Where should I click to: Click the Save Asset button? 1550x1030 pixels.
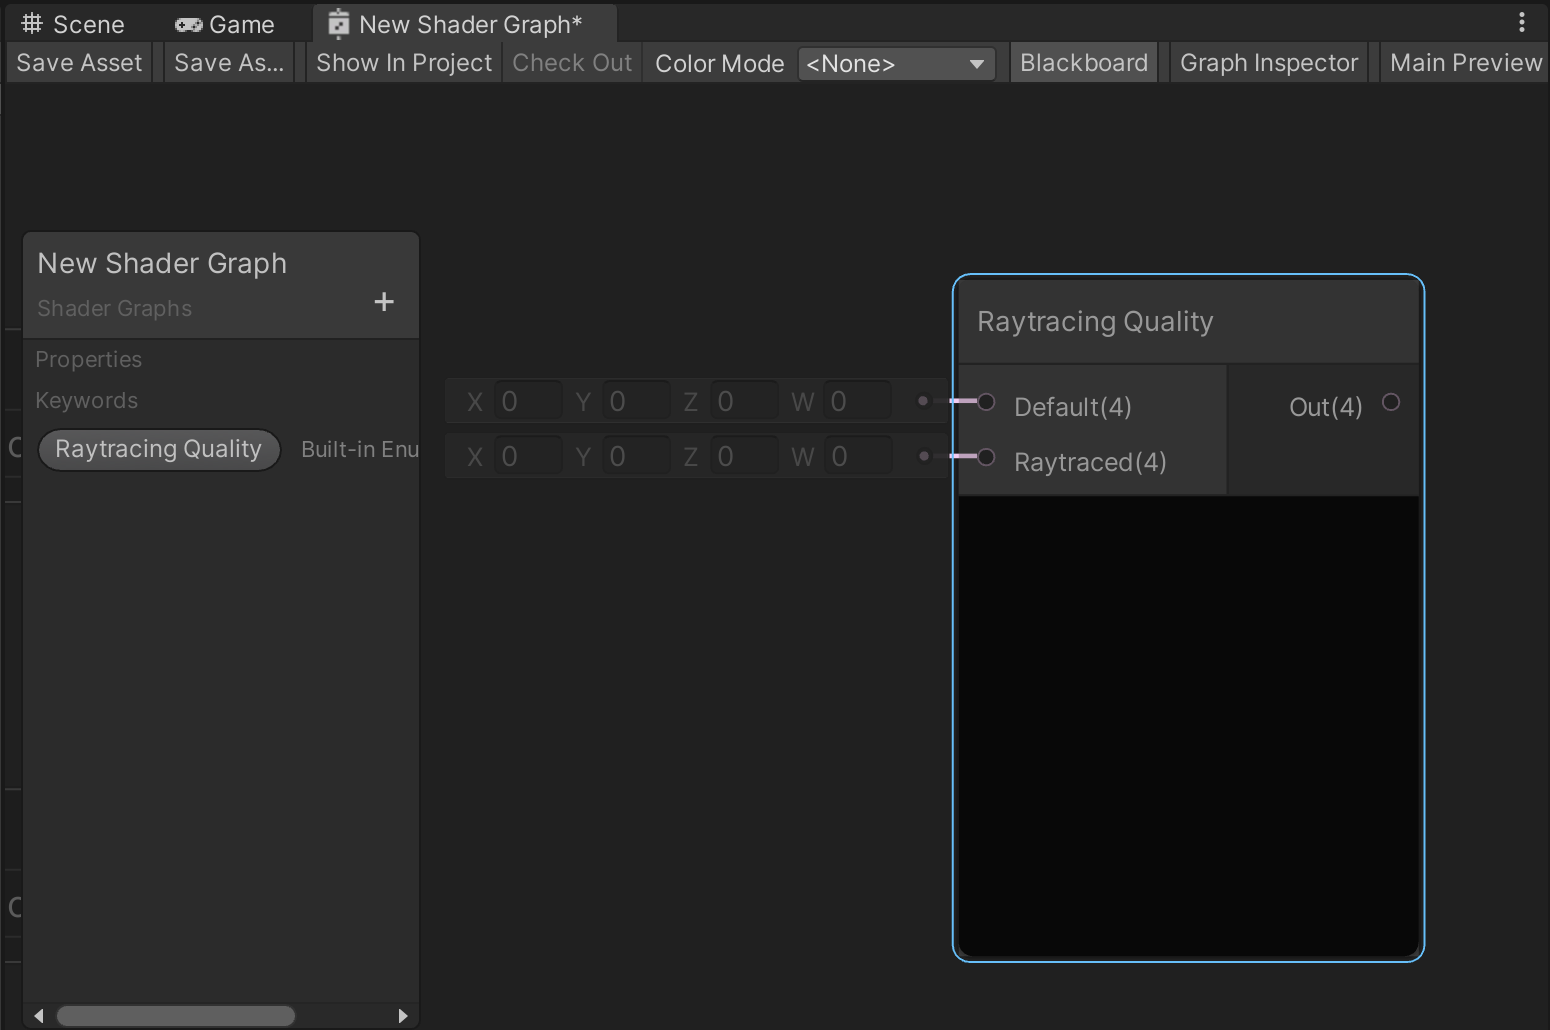pyautogui.click(x=79, y=63)
